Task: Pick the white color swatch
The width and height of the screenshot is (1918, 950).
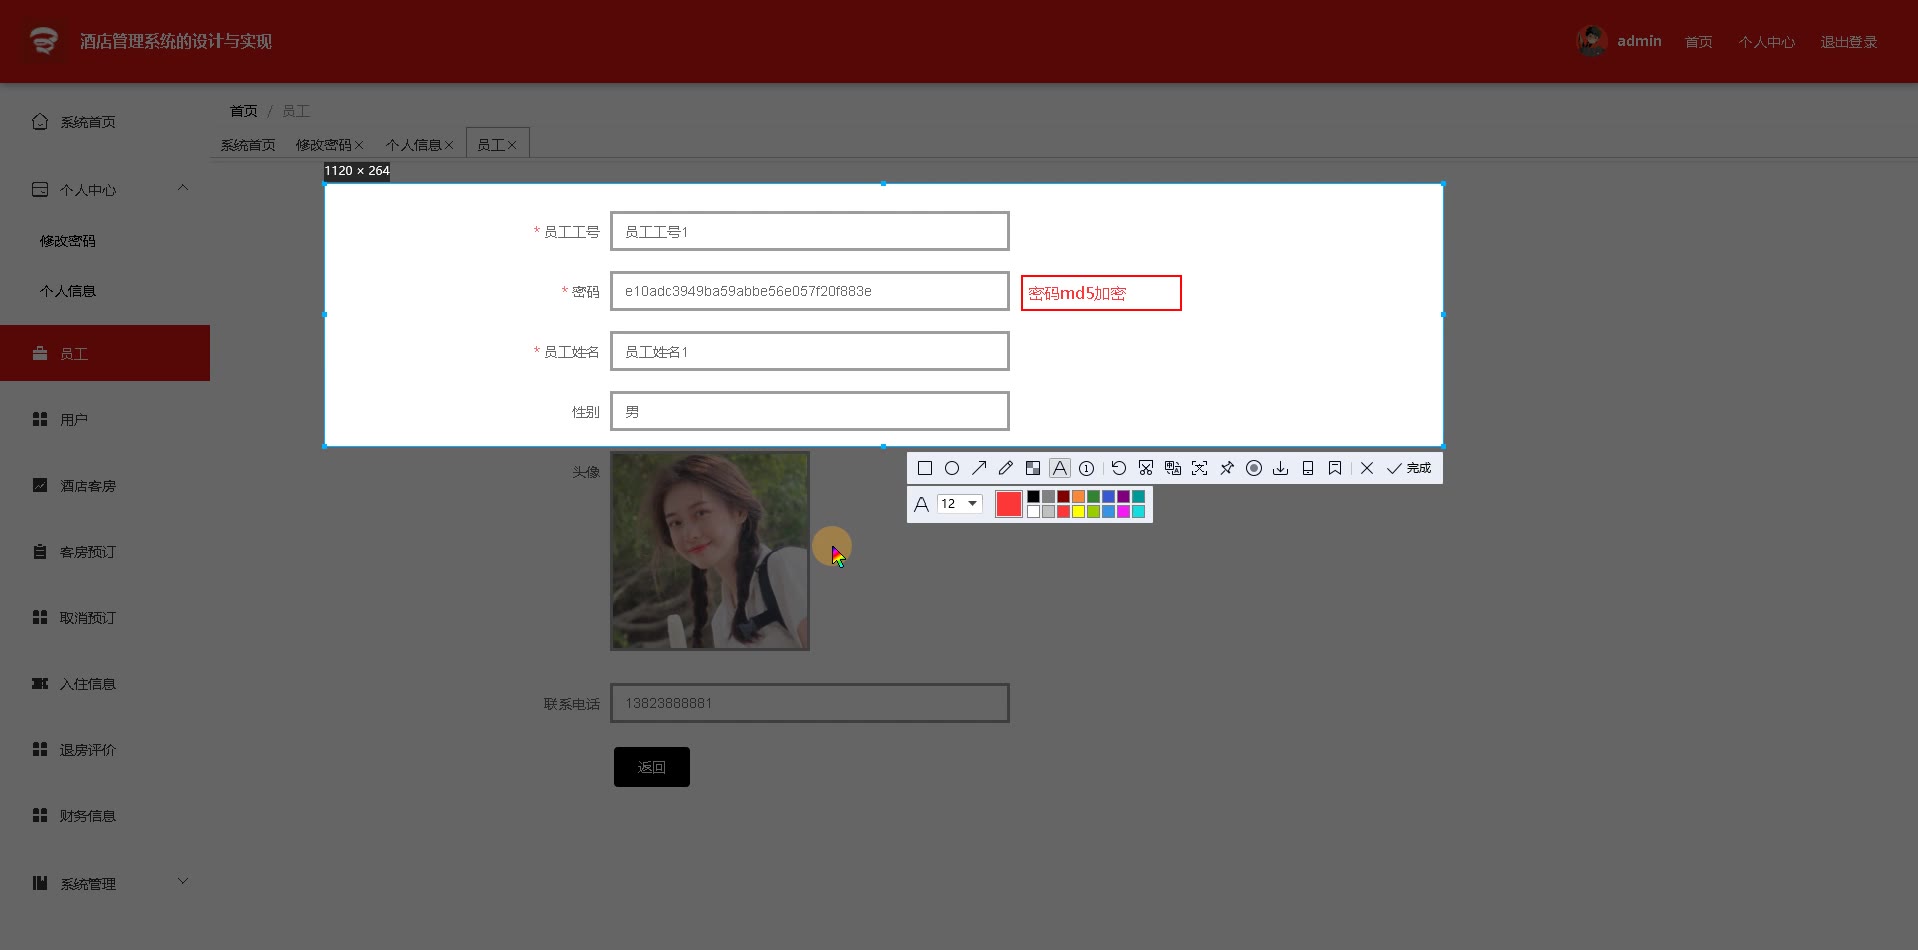Action: [x=1033, y=512]
